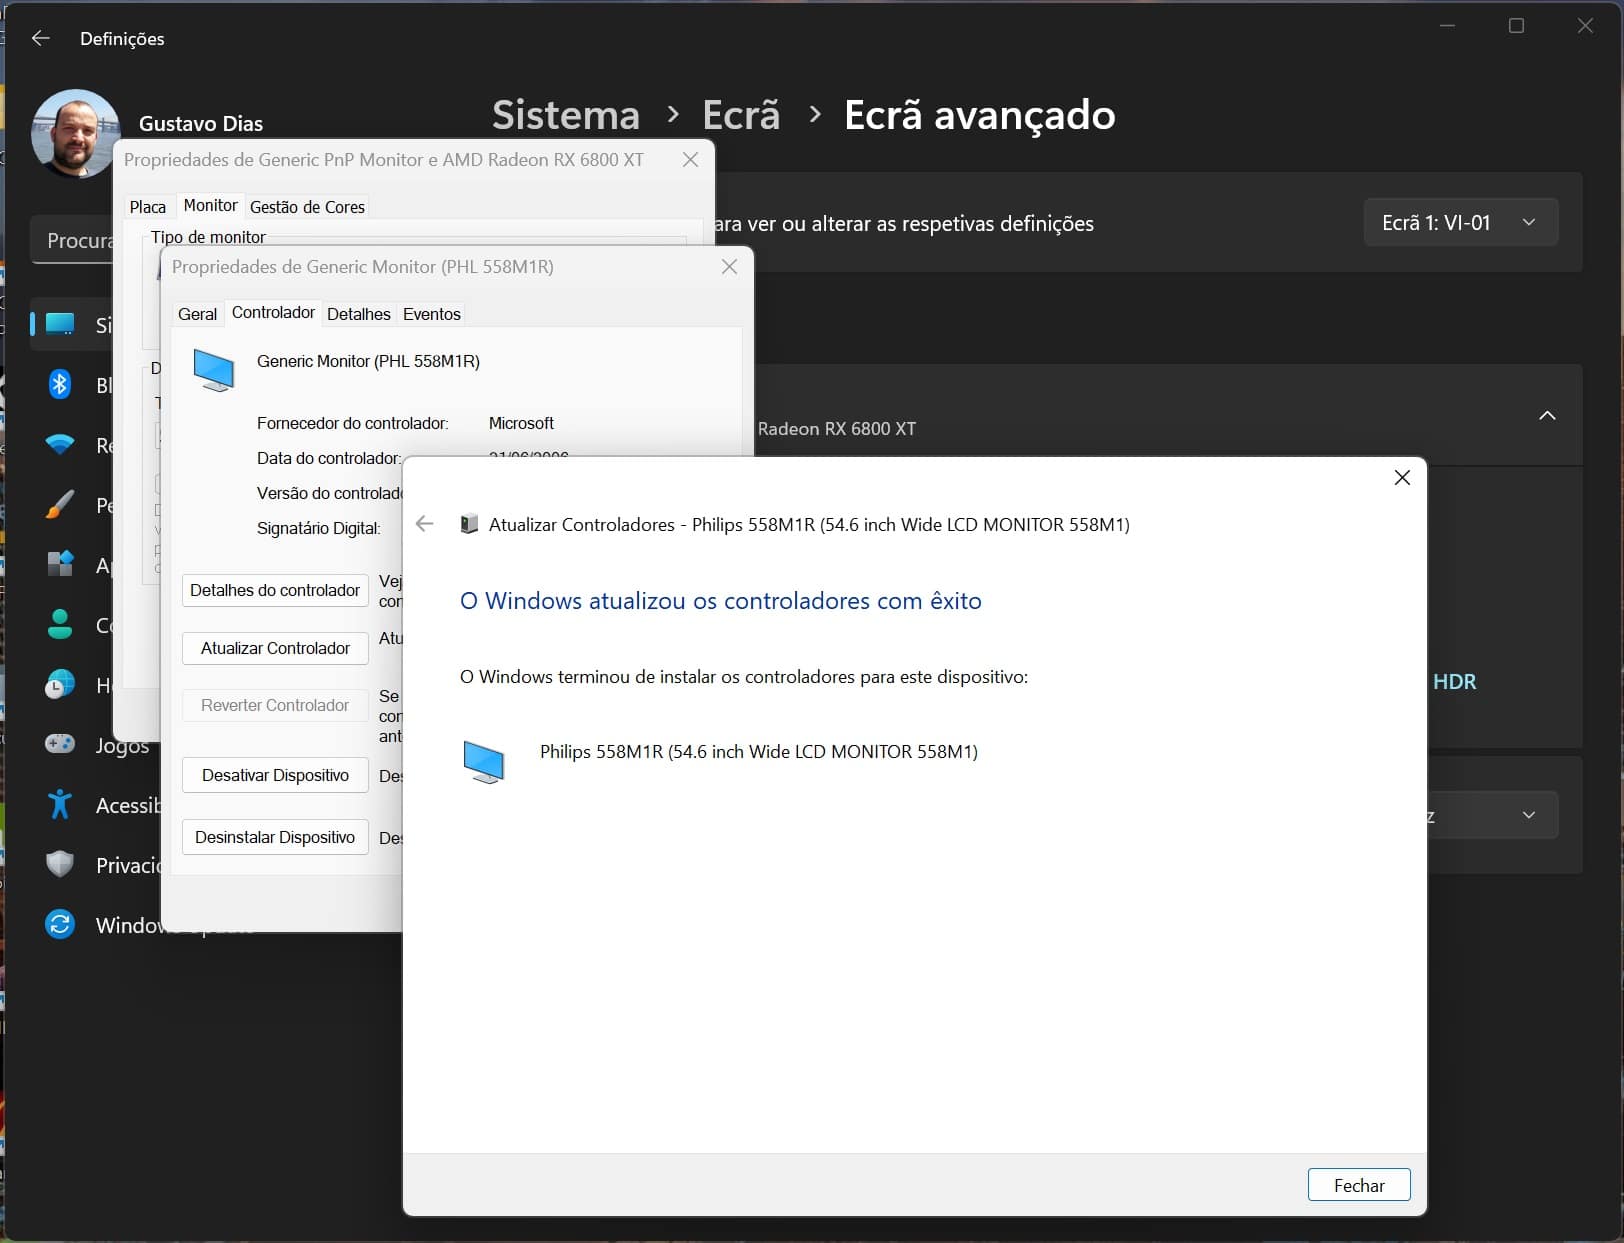1624x1243 pixels.
Task: Open the Time and language clock icon
Action: [60, 685]
